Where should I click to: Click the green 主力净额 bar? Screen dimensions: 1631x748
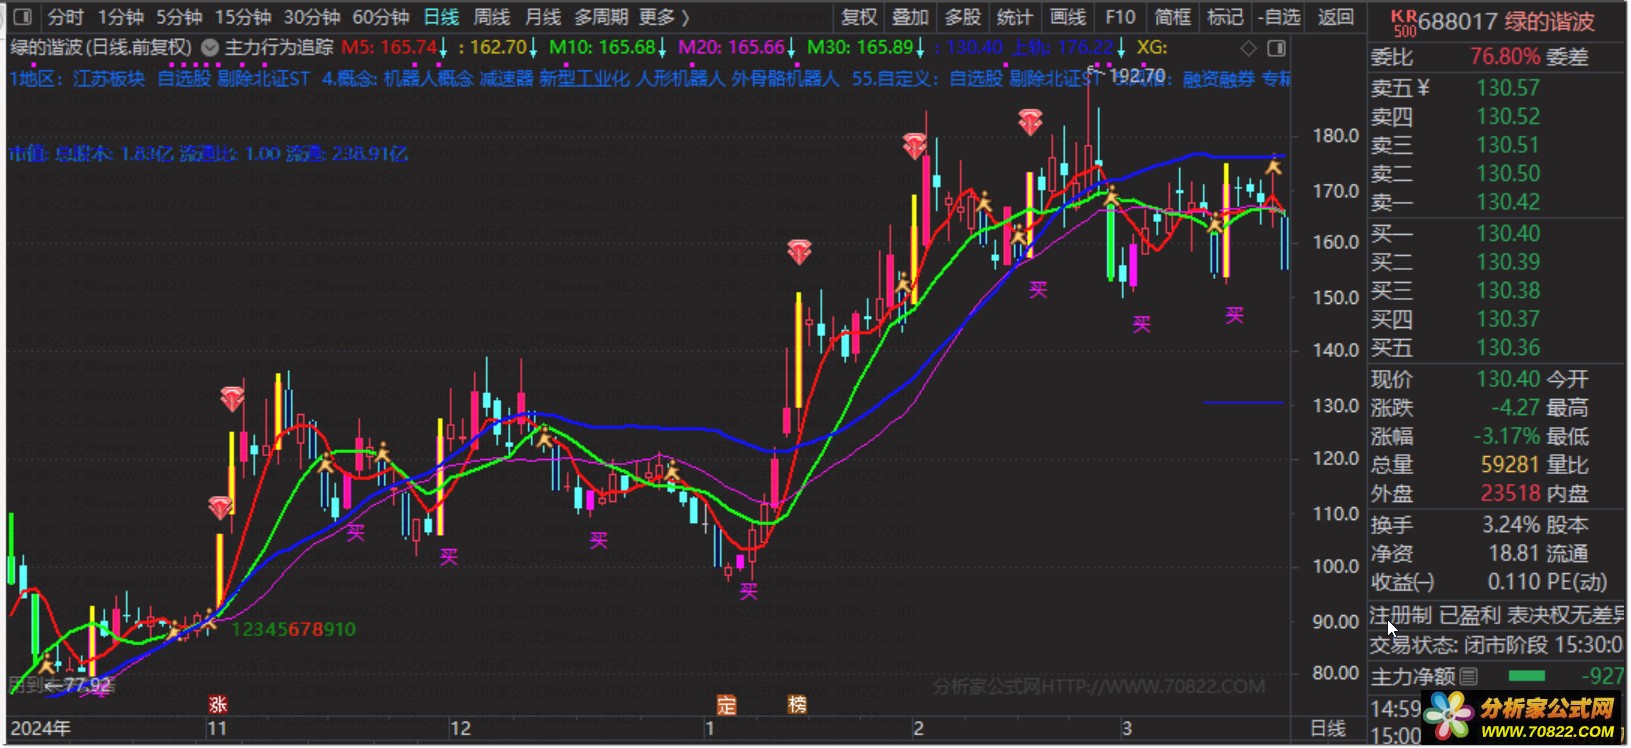pyautogui.click(x=1526, y=676)
